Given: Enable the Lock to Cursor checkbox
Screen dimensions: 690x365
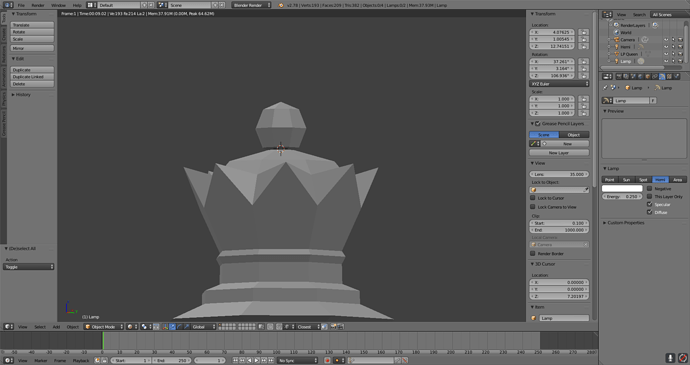Looking at the screenshot, I should tap(533, 198).
